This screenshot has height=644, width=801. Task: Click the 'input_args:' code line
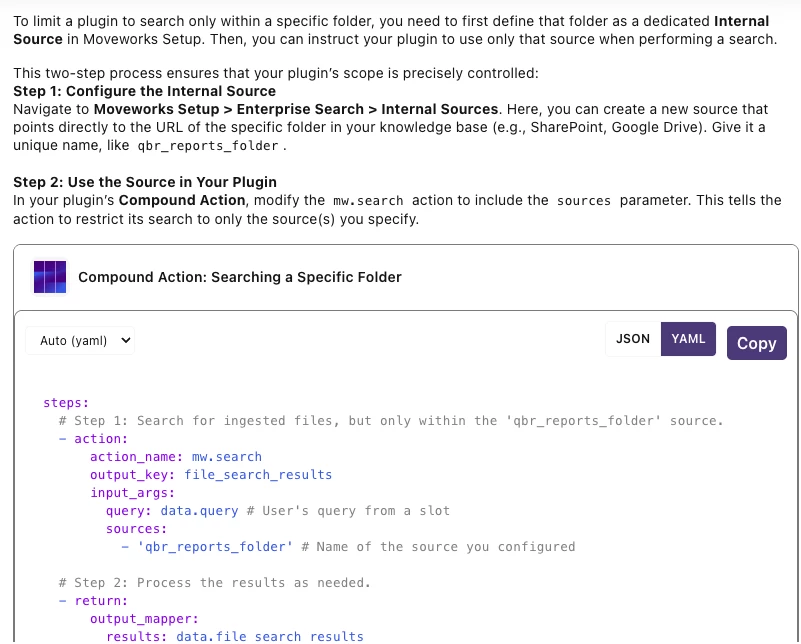click(132, 493)
